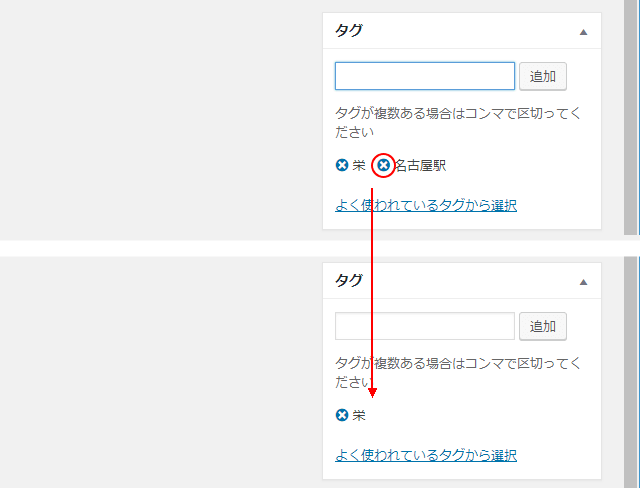Click the X icon beside 栄 in the panel containing 名古屋駅

pyautogui.click(x=342, y=165)
